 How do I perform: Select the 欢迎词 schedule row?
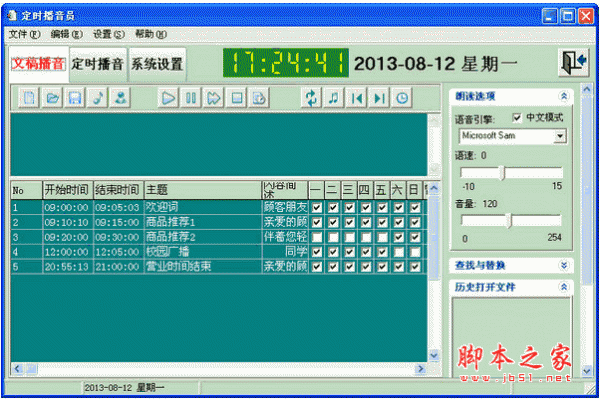(x=218, y=207)
